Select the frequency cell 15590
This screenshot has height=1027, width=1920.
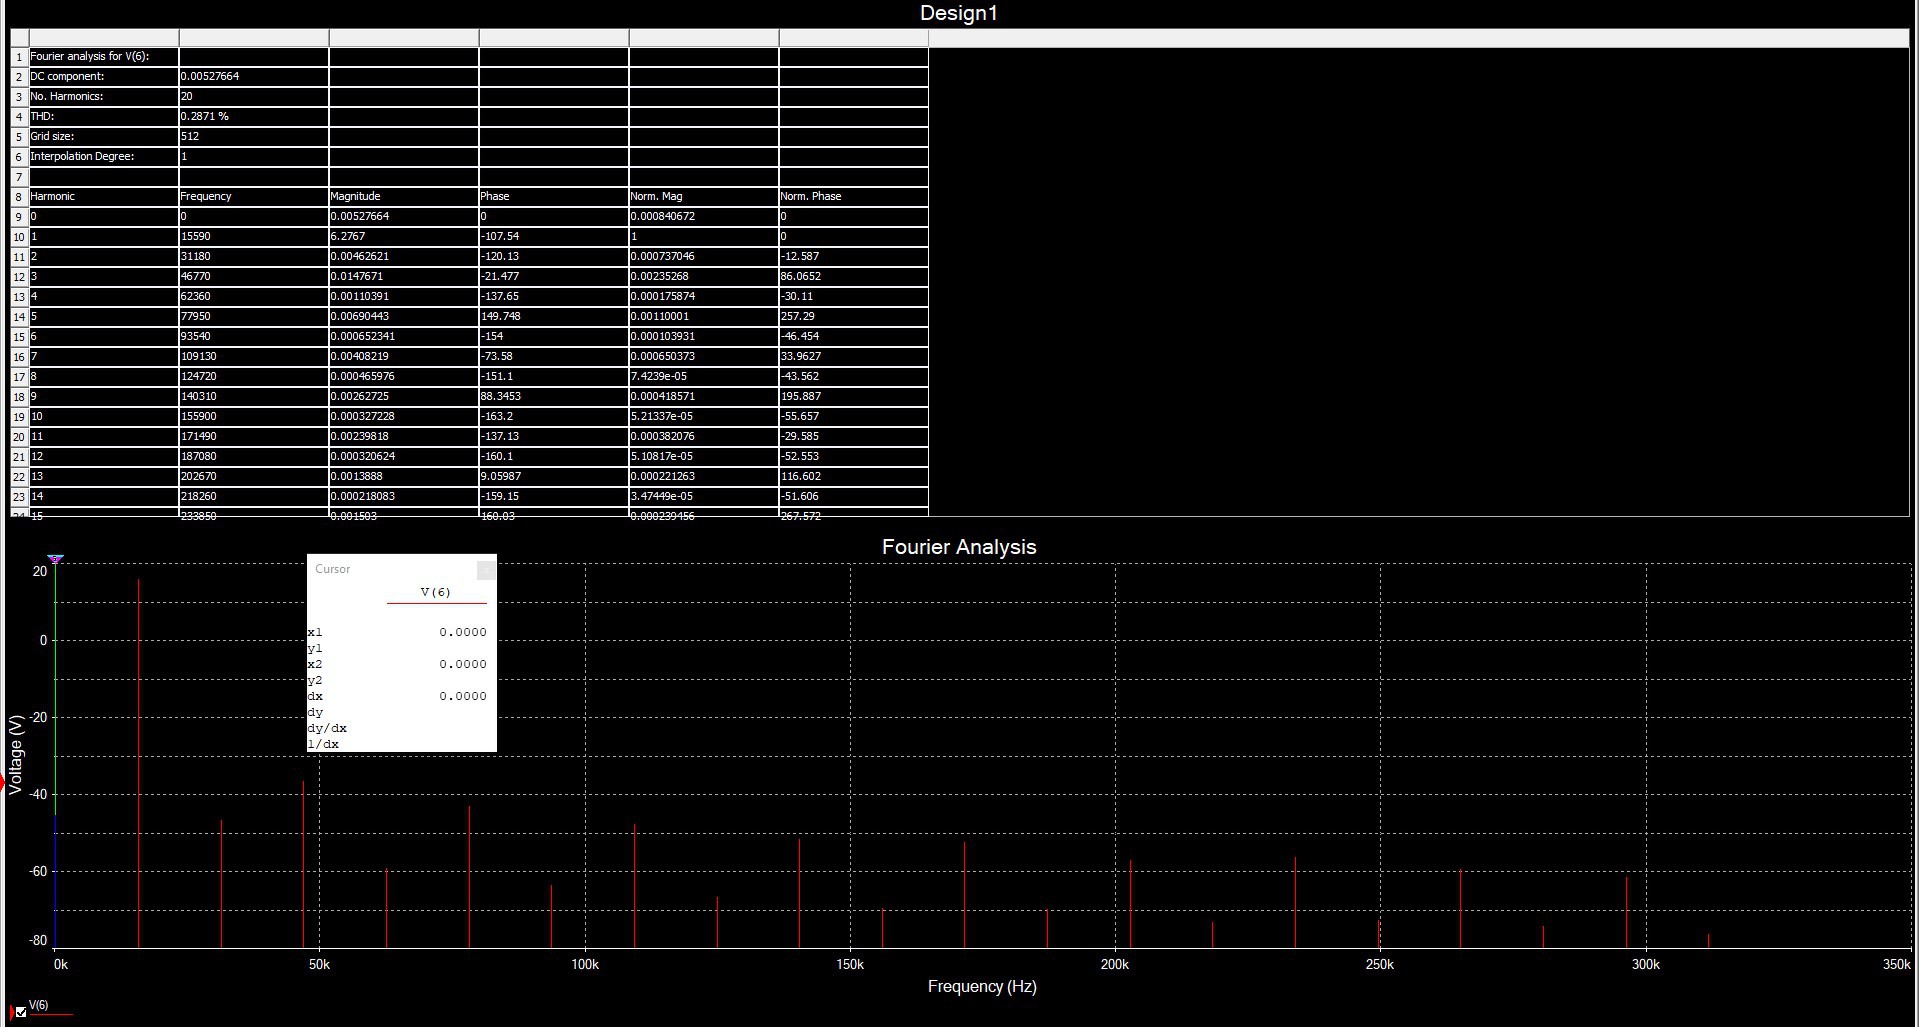click(254, 236)
